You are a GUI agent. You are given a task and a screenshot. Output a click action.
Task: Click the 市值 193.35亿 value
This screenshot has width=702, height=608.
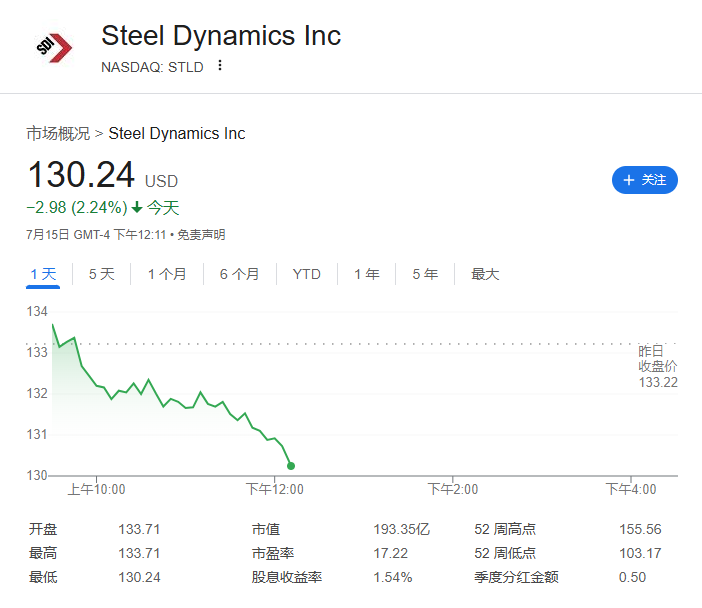click(402, 529)
